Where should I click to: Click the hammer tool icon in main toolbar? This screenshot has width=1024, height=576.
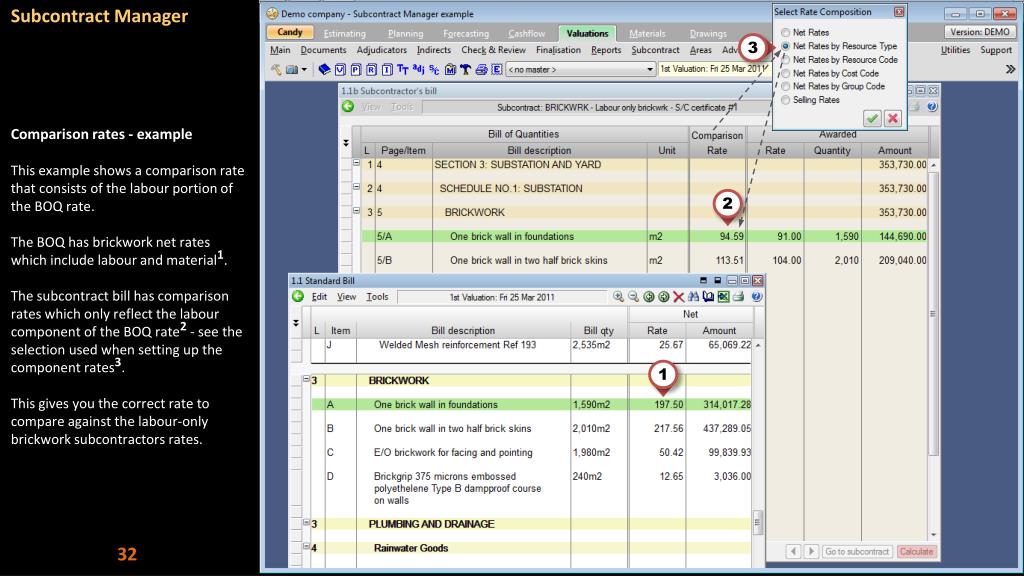click(x=276, y=69)
